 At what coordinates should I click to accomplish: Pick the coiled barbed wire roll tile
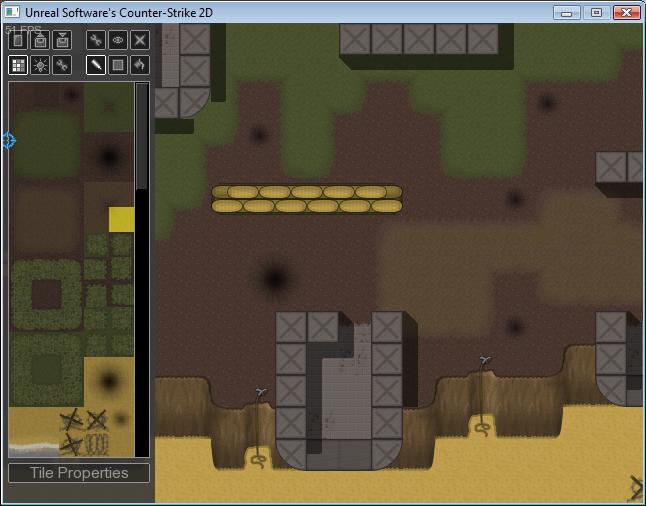point(97,445)
